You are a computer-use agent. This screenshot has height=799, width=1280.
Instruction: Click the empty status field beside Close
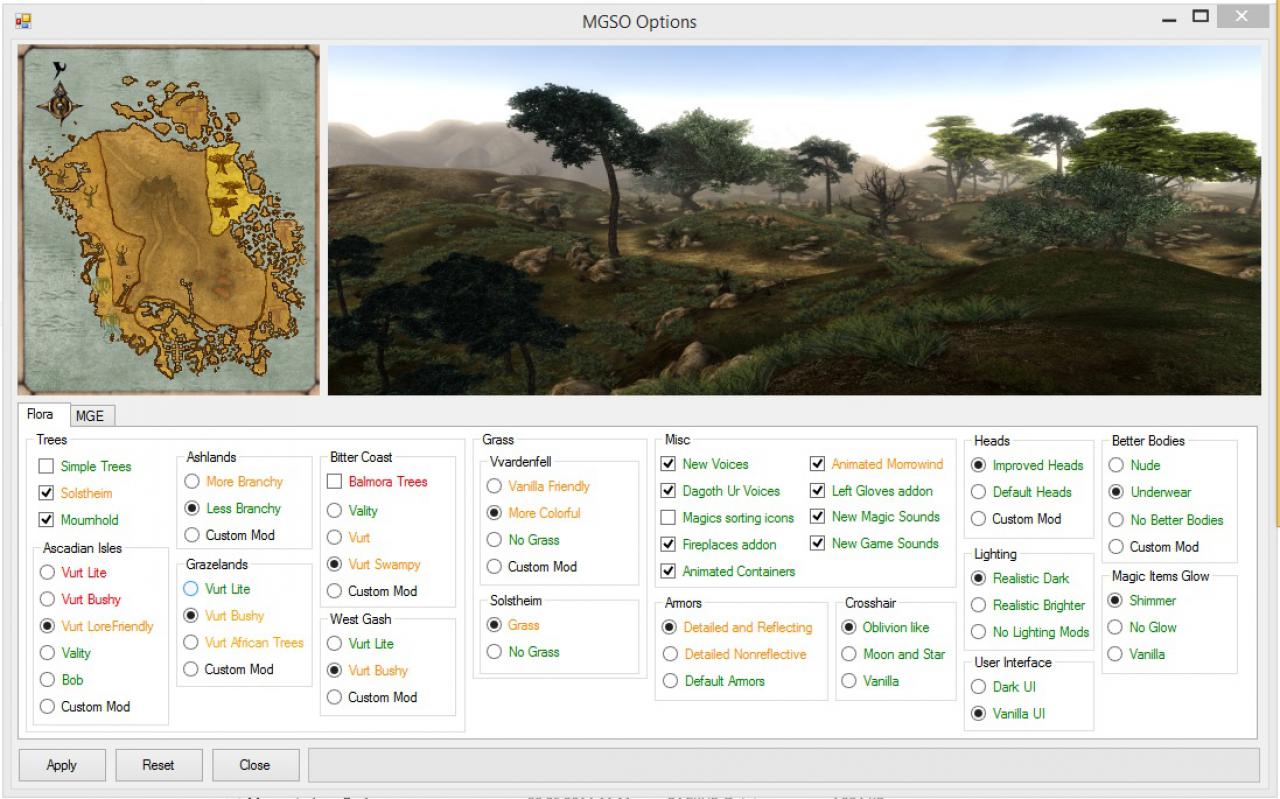tap(784, 765)
